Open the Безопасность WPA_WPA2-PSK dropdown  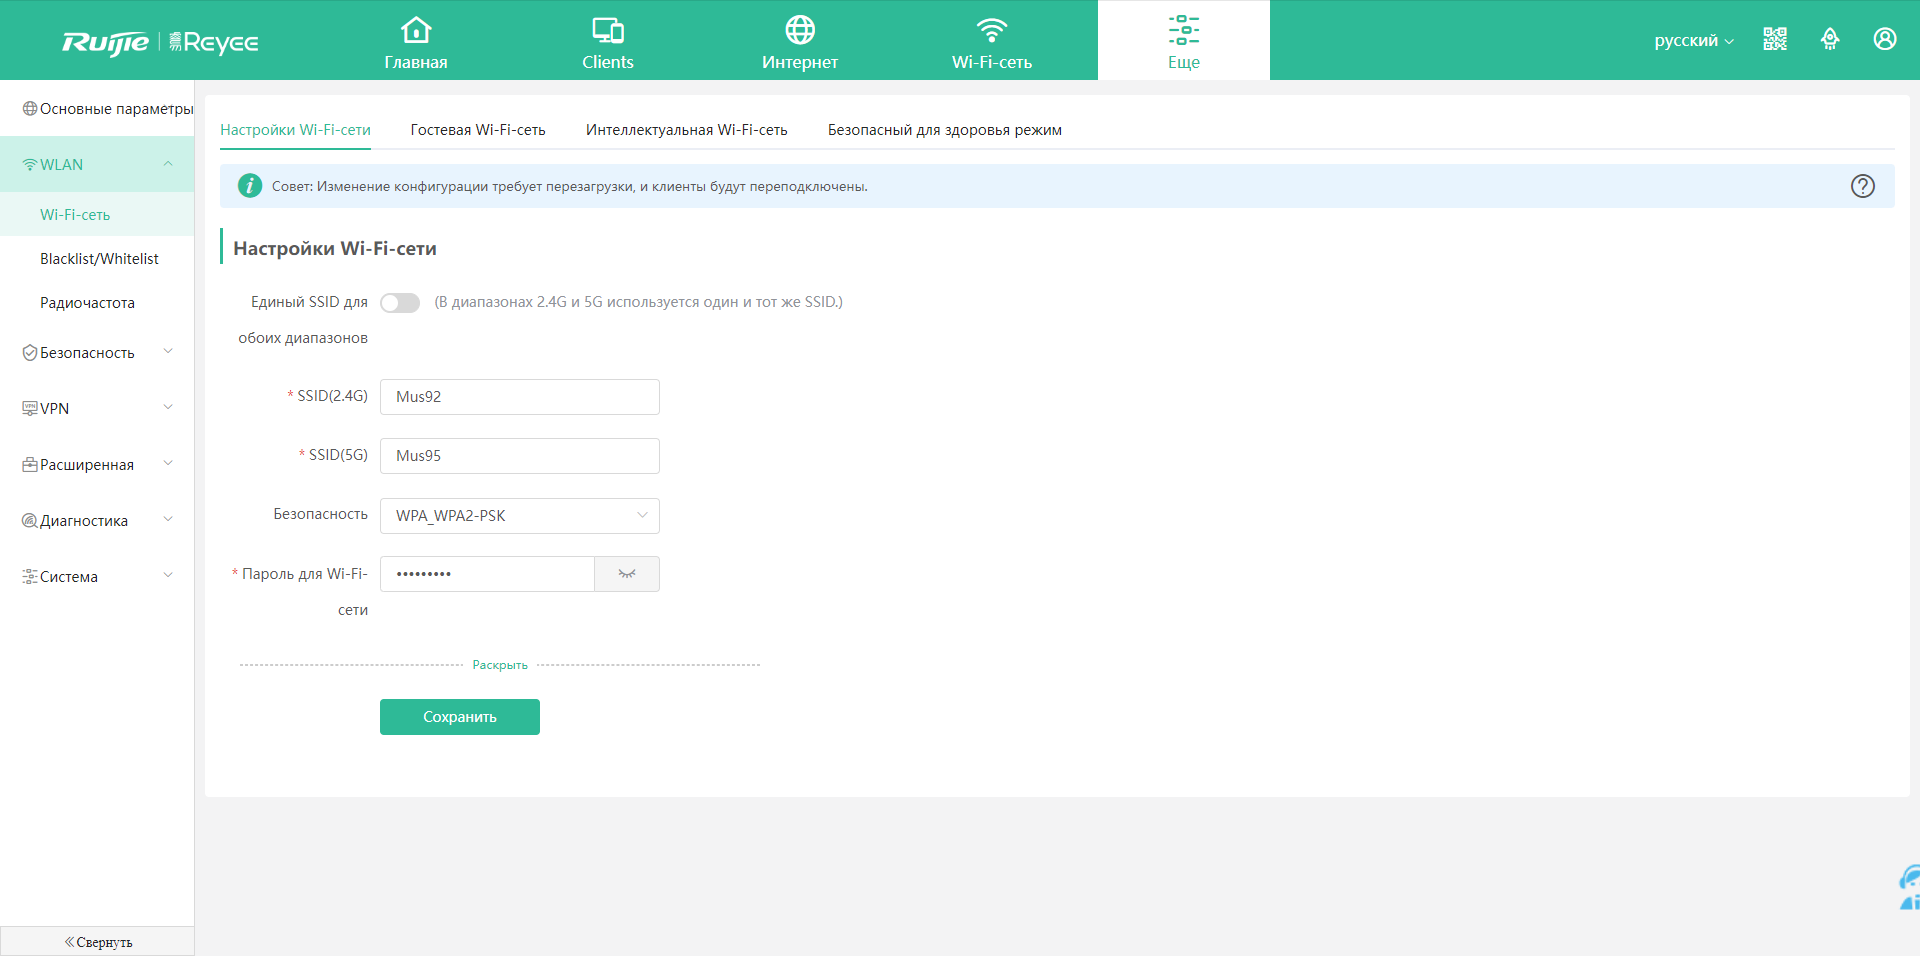click(520, 516)
